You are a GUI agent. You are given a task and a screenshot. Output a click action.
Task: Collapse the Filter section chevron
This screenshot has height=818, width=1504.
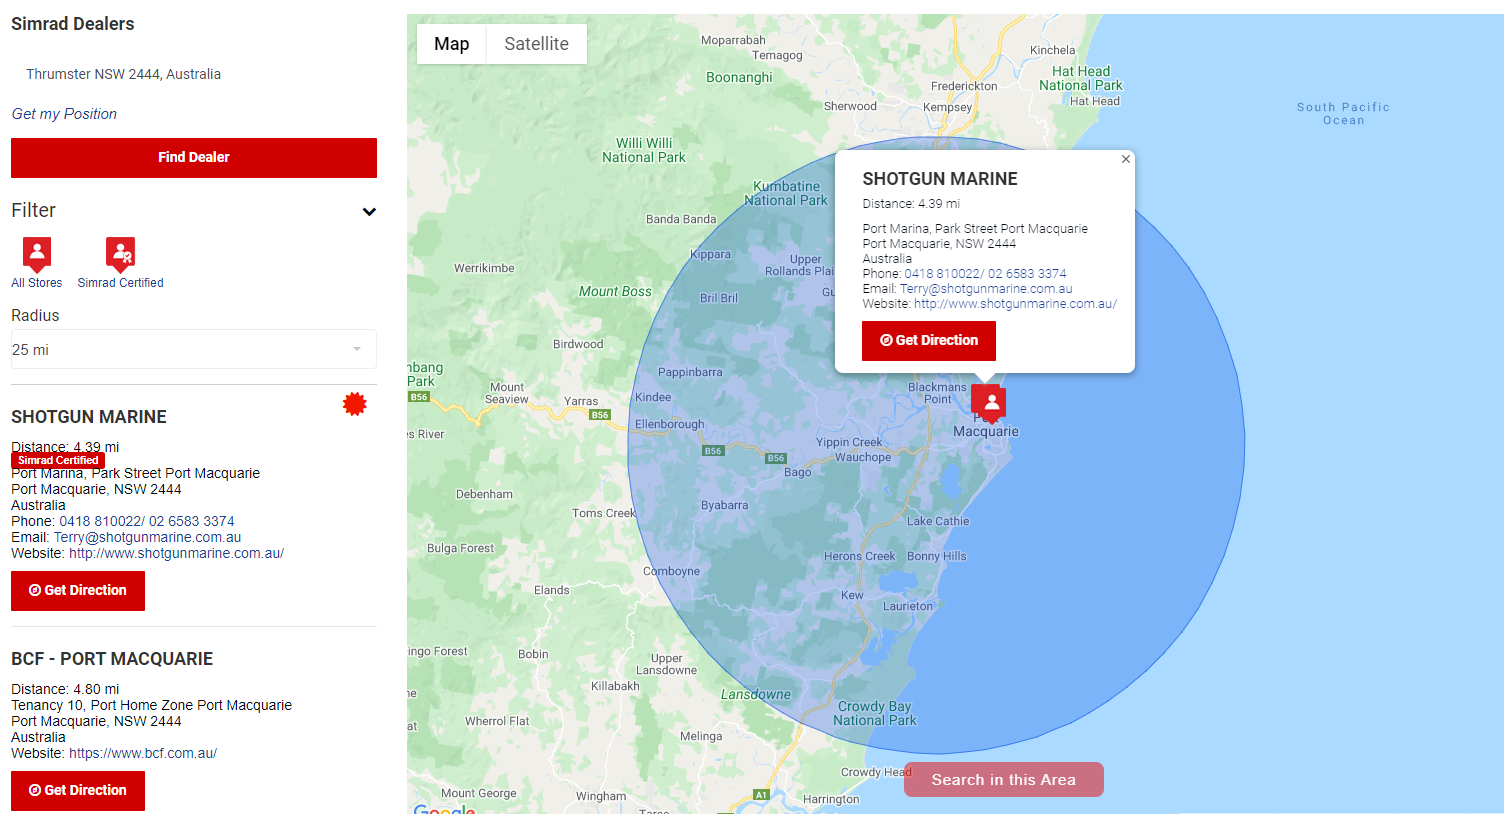click(x=369, y=211)
